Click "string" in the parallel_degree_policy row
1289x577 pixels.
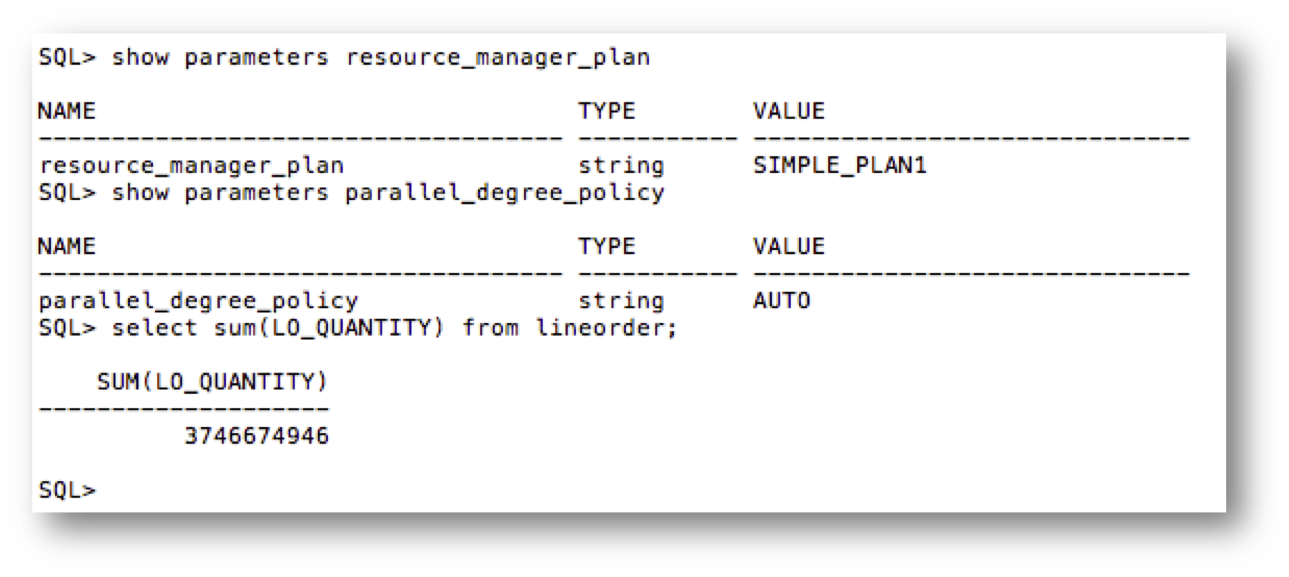coord(620,301)
